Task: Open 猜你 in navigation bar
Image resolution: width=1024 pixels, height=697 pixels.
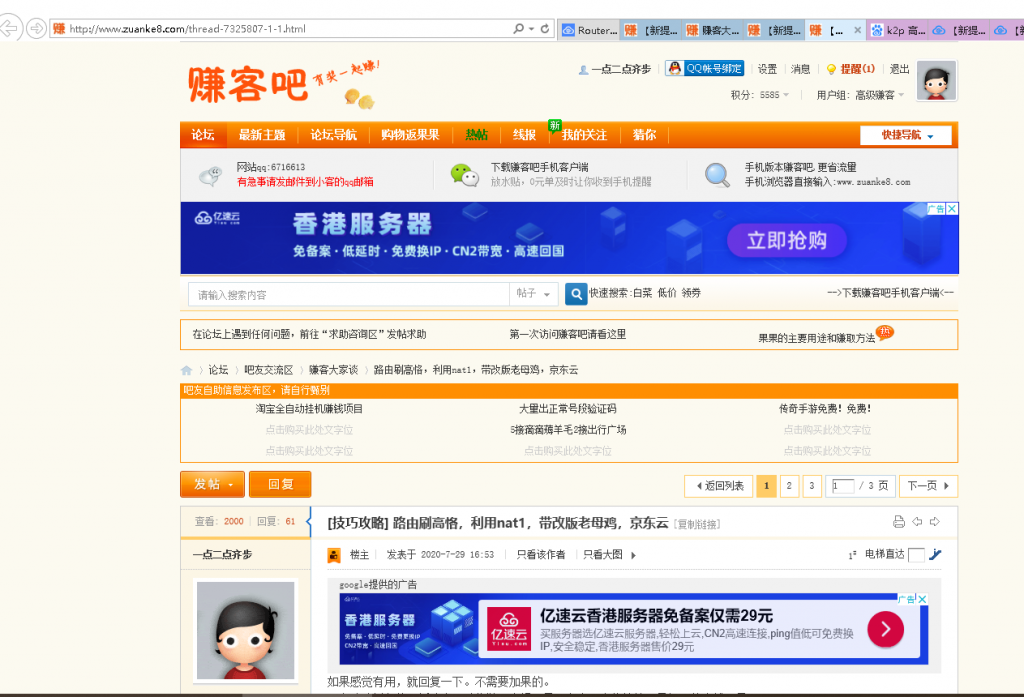Action: click(x=644, y=135)
